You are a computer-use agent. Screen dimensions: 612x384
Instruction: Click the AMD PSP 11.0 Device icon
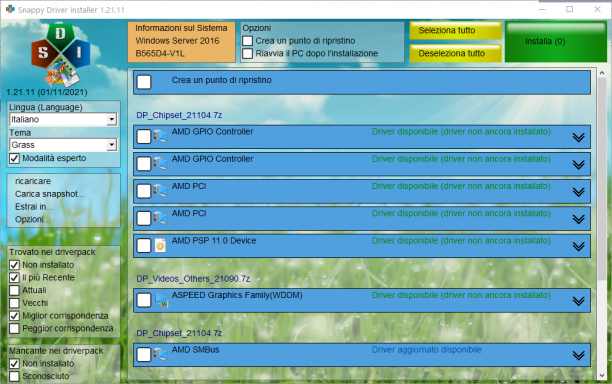click(x=160, y=246)
